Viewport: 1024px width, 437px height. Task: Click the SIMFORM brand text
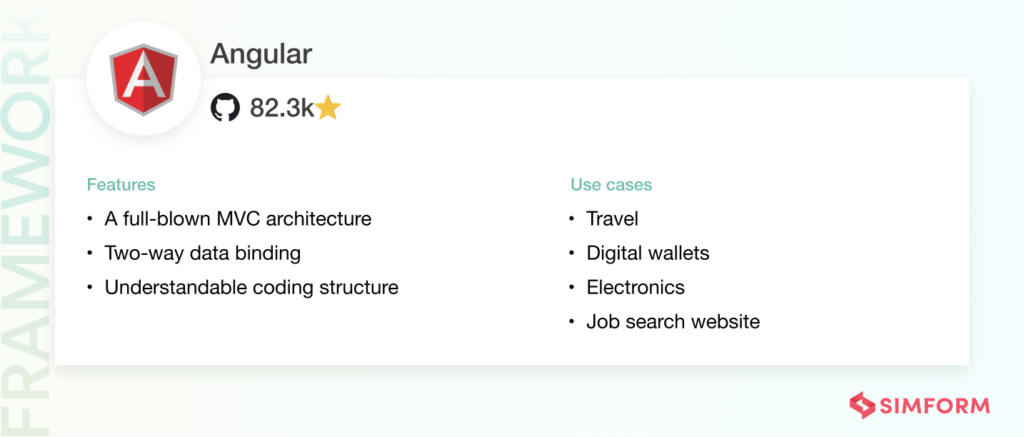coord(935,406)
